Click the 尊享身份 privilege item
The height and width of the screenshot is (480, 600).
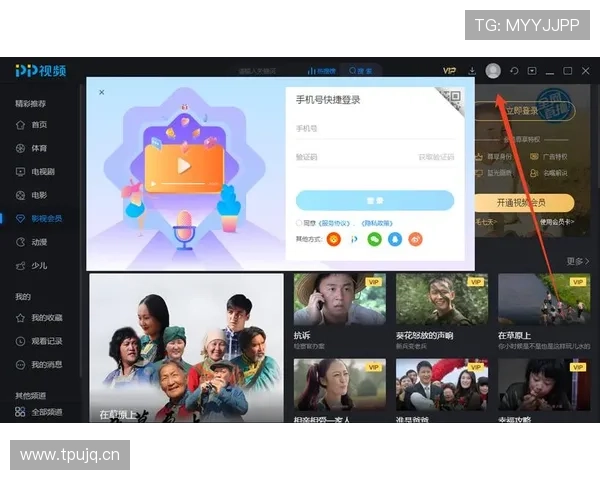494,157
